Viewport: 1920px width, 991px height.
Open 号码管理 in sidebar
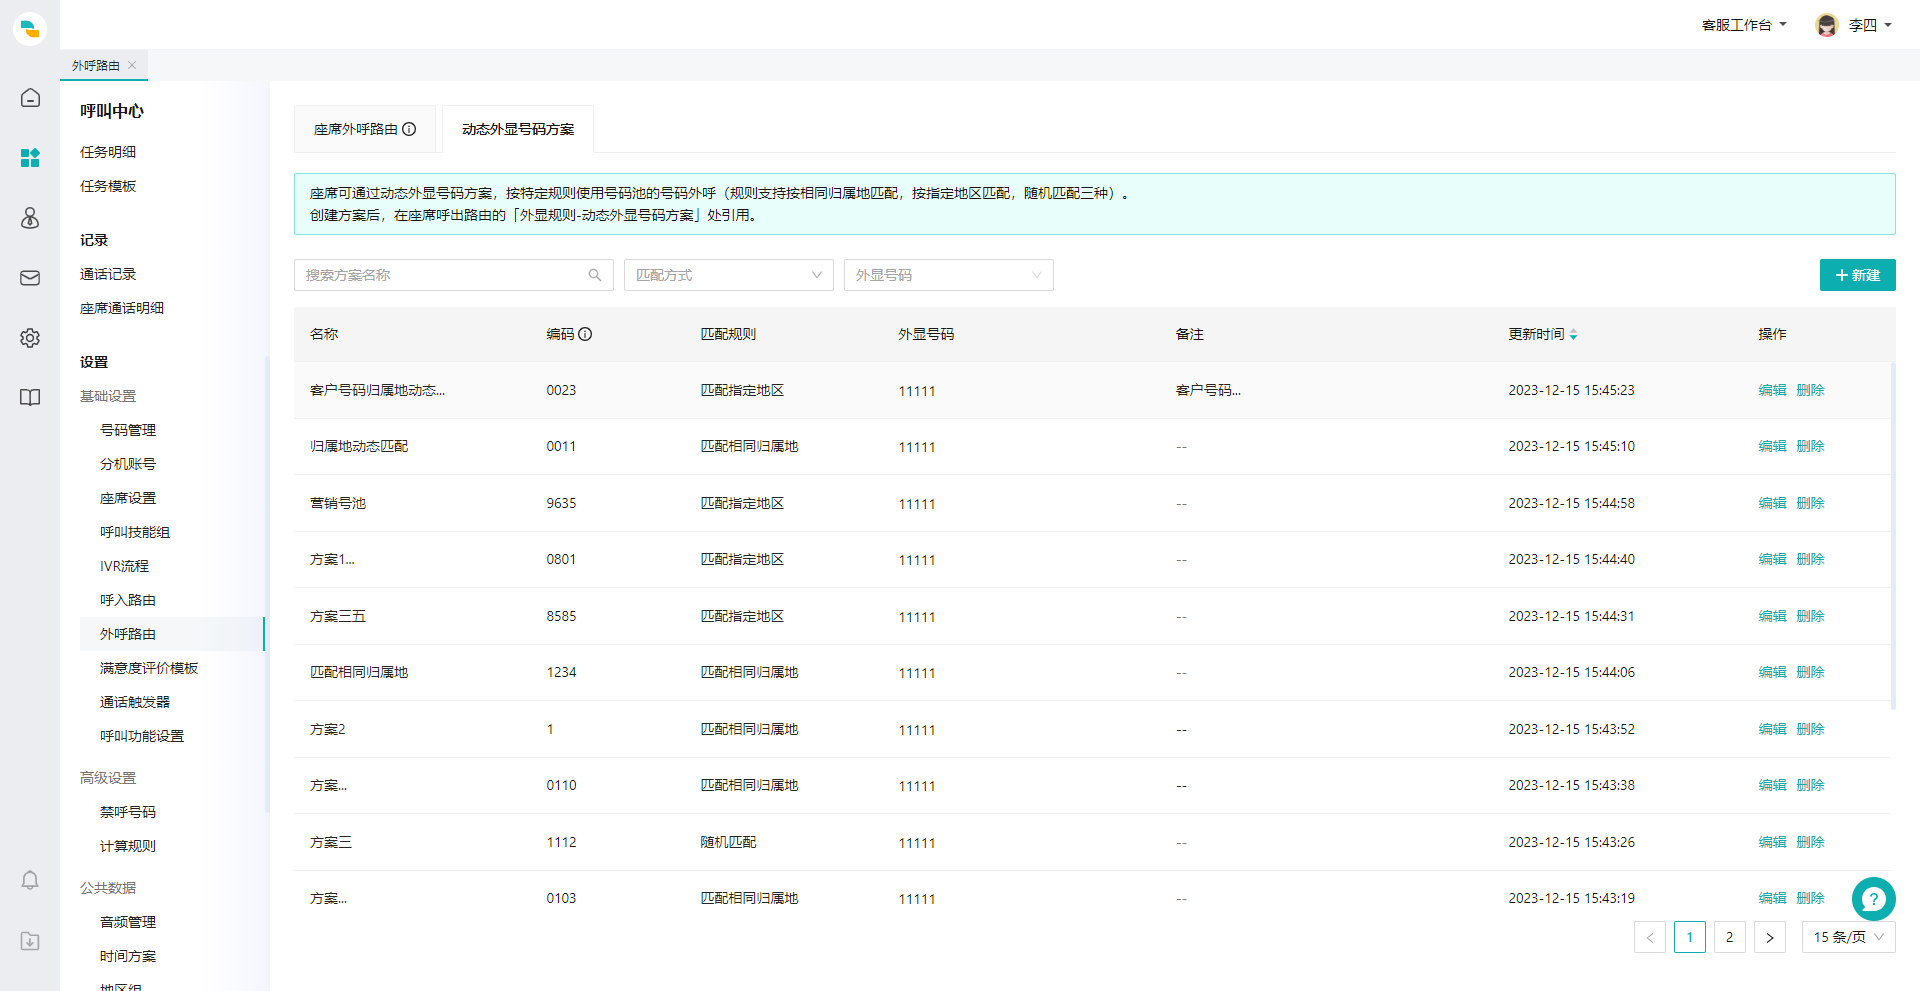128,430
